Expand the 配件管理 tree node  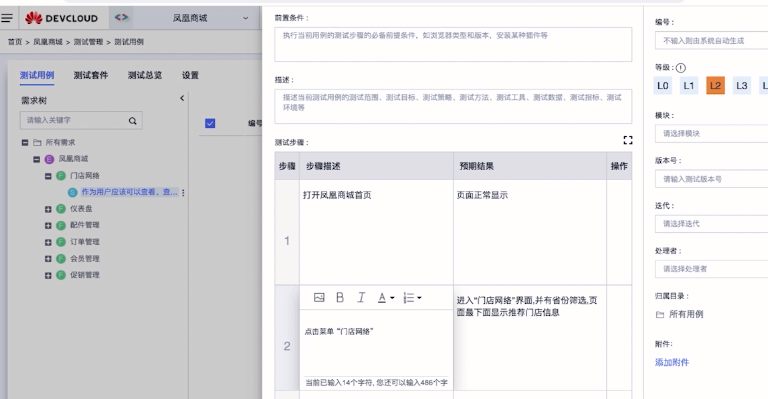[48, 226]
